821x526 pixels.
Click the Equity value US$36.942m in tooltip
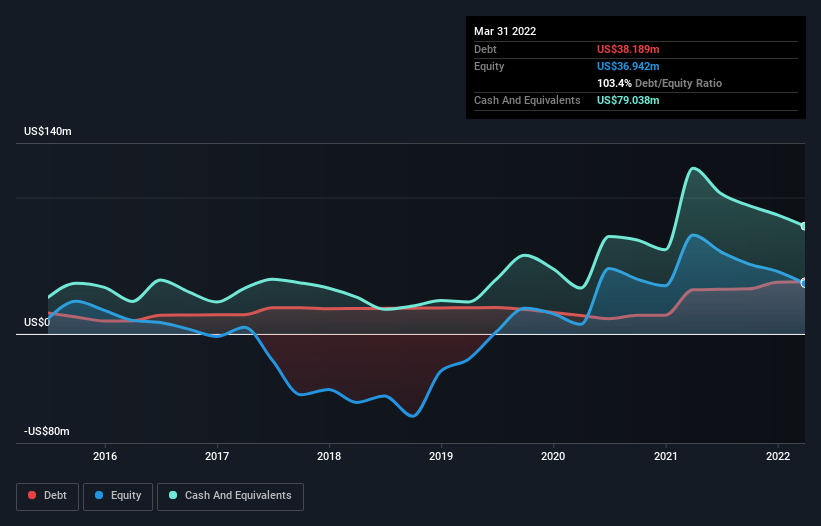[628, 66]
